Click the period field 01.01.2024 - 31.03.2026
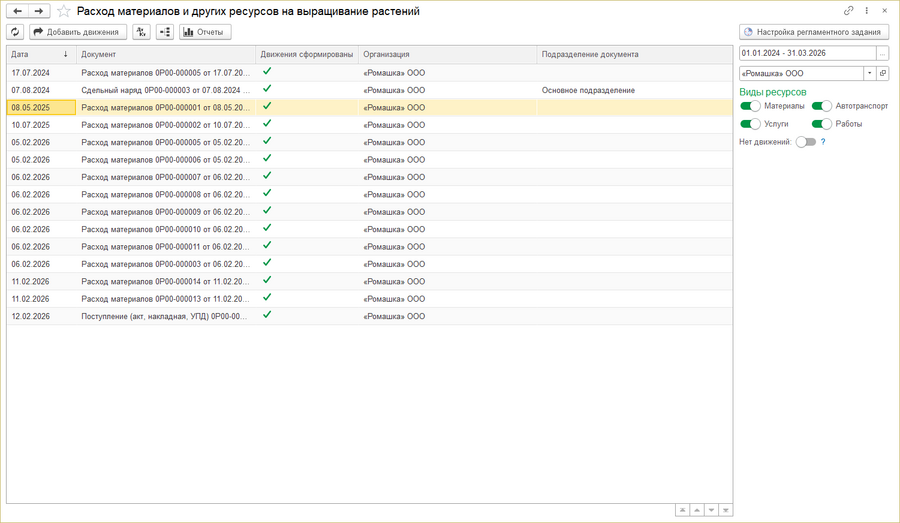This screenshot has width=900, height=523. click(x=808, y=53)
